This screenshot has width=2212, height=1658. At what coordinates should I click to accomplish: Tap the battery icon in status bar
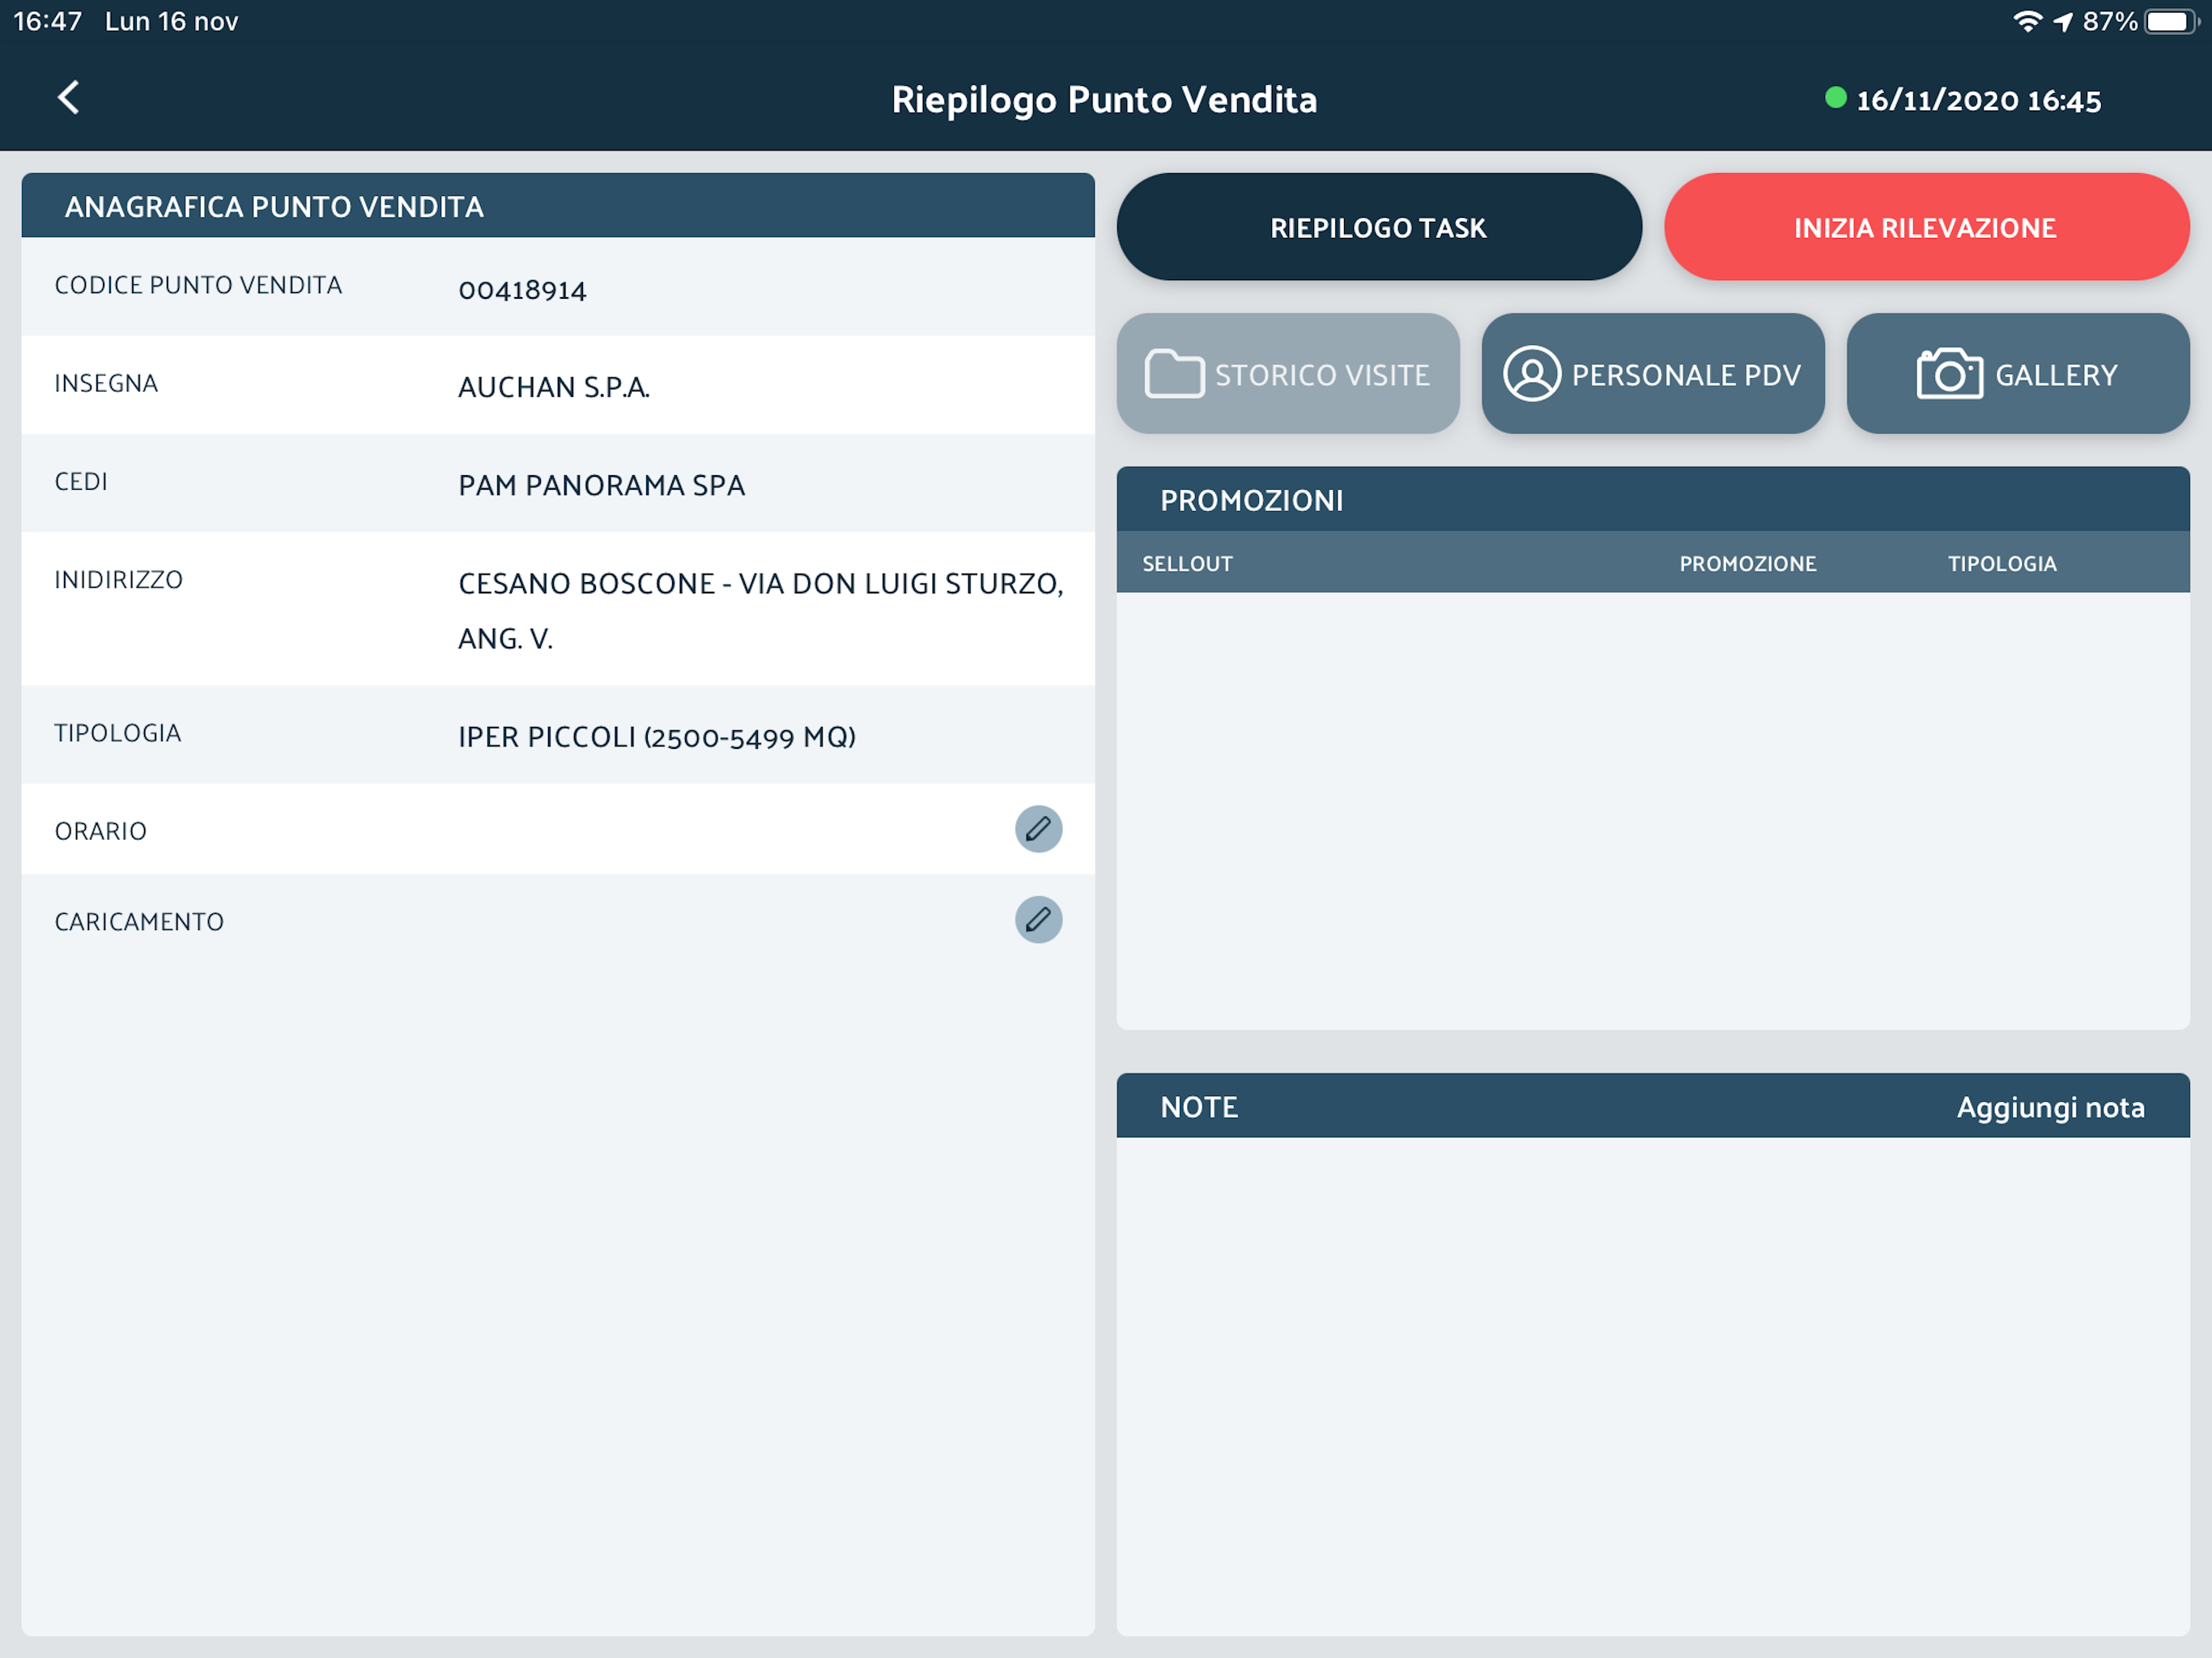pos(2171,21)
